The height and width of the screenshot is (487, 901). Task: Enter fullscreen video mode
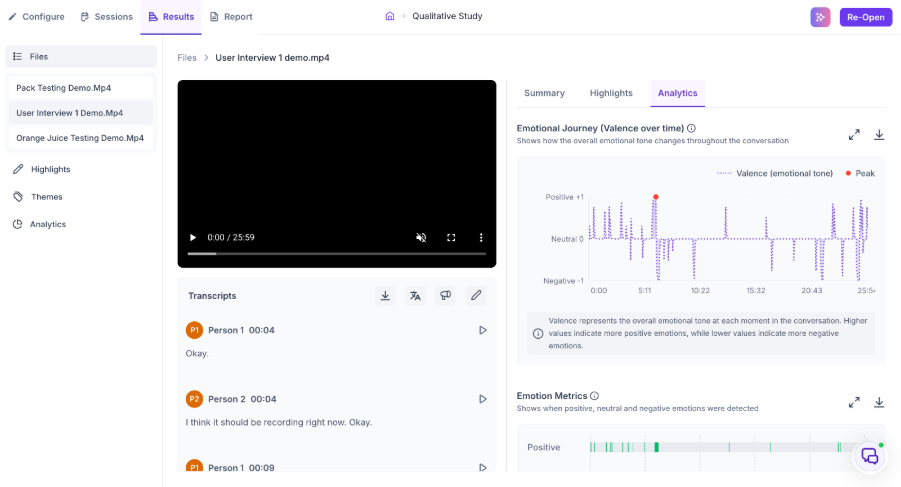pos(451,237)
